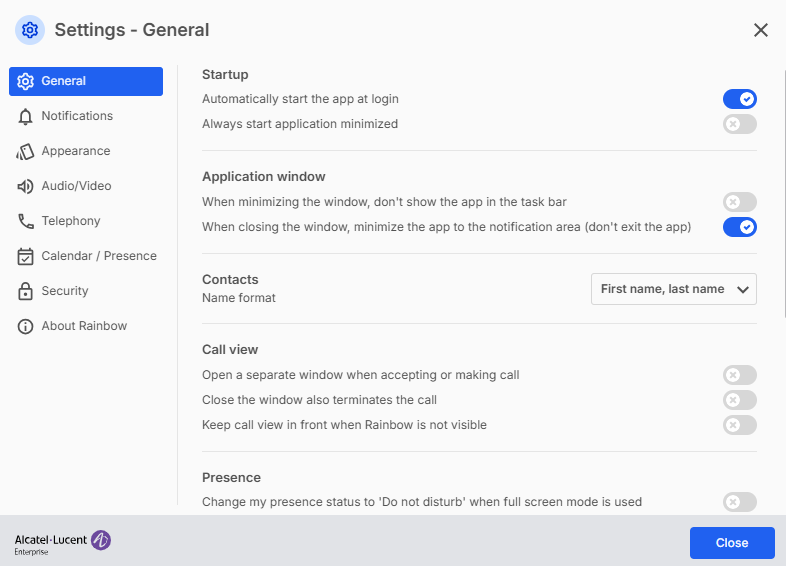Disable automatically start the app at login

click(740, 99)
